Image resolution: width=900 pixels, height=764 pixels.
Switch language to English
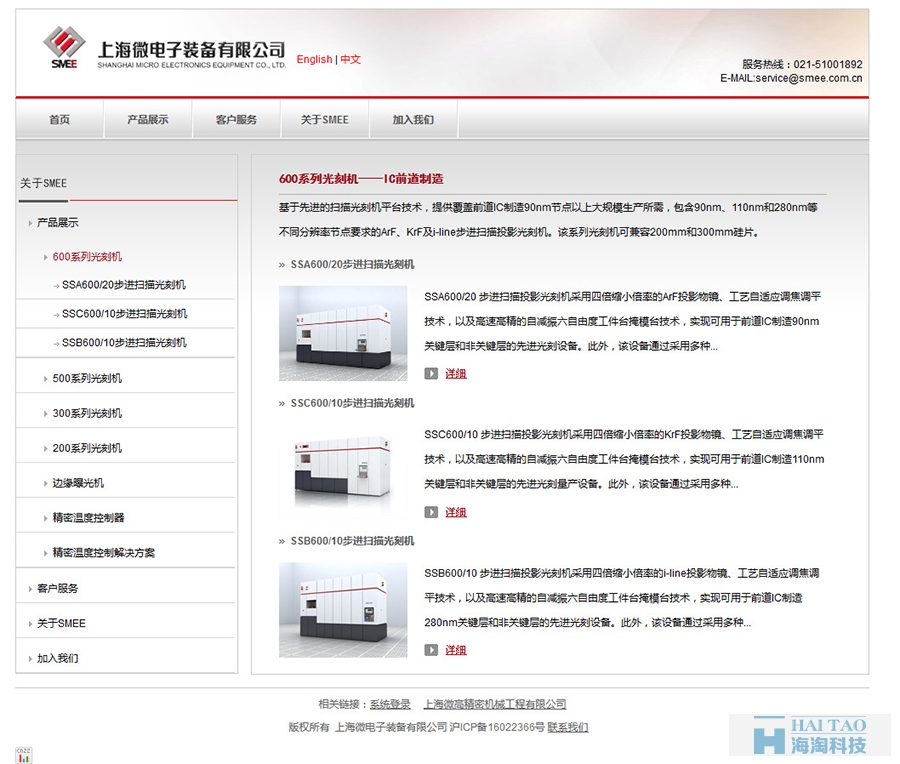point(314,59)
